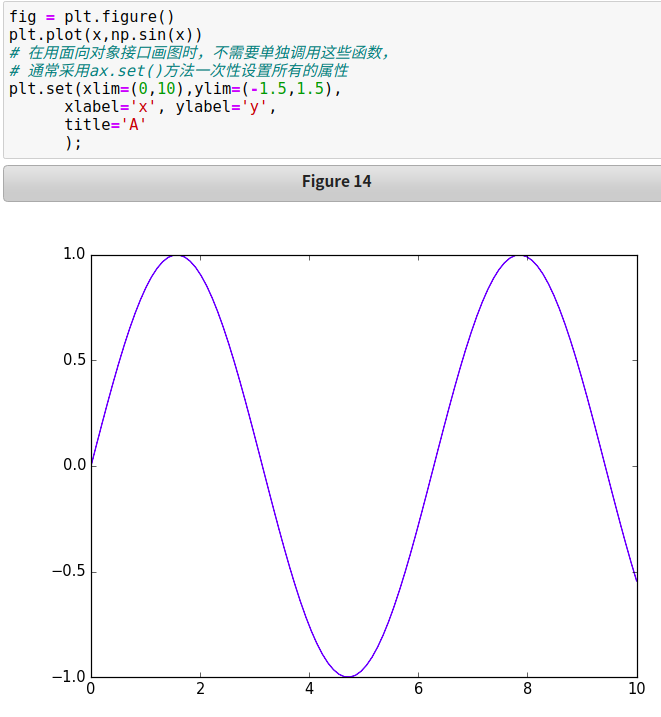Click the x-axis tick label 2
Viewport: 661px width, 717px height.
(x=200, y=689)
